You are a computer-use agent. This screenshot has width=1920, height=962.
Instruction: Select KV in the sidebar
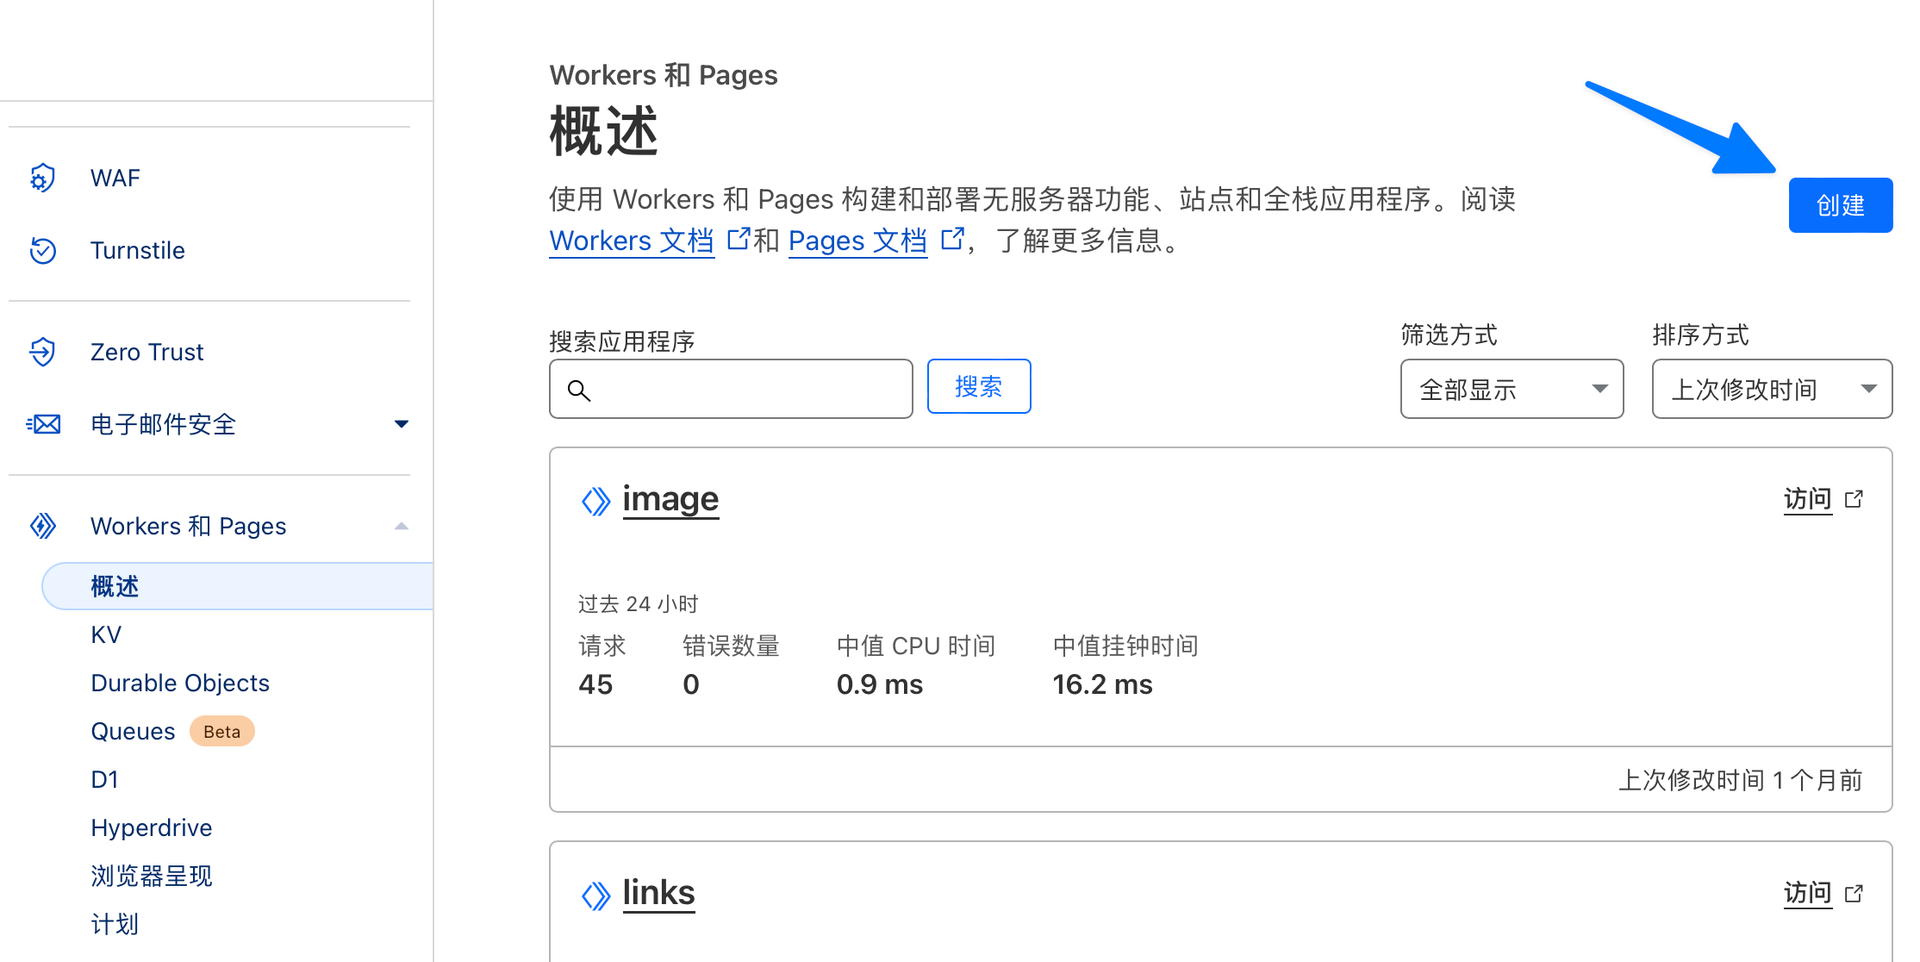click(x=106, y=635)
